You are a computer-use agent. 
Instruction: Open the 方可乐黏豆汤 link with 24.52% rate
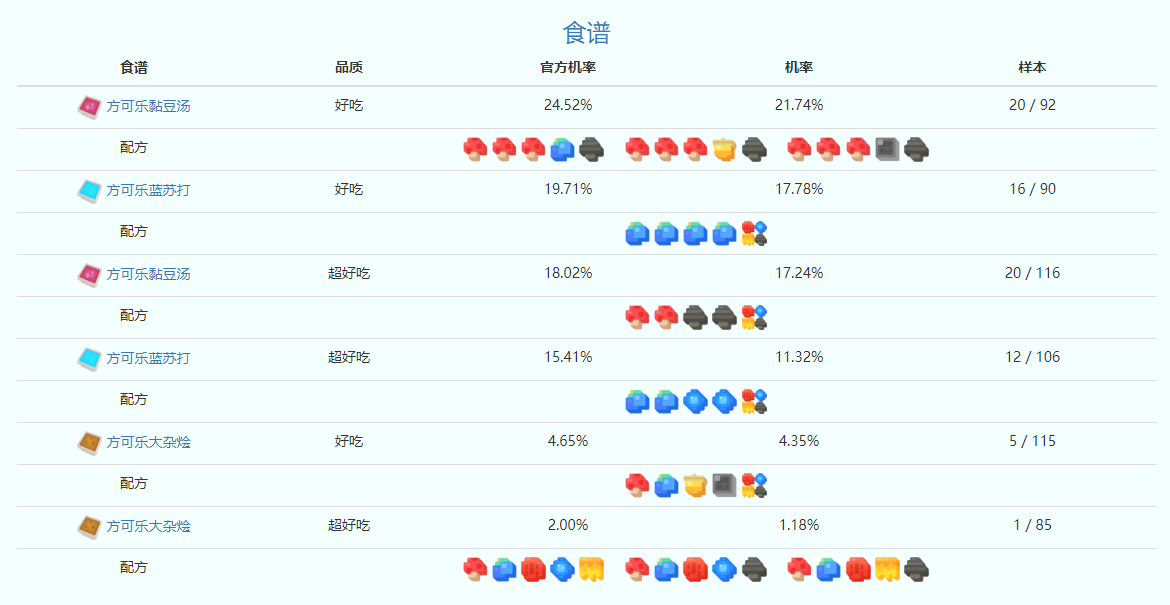tap(148, 106)
